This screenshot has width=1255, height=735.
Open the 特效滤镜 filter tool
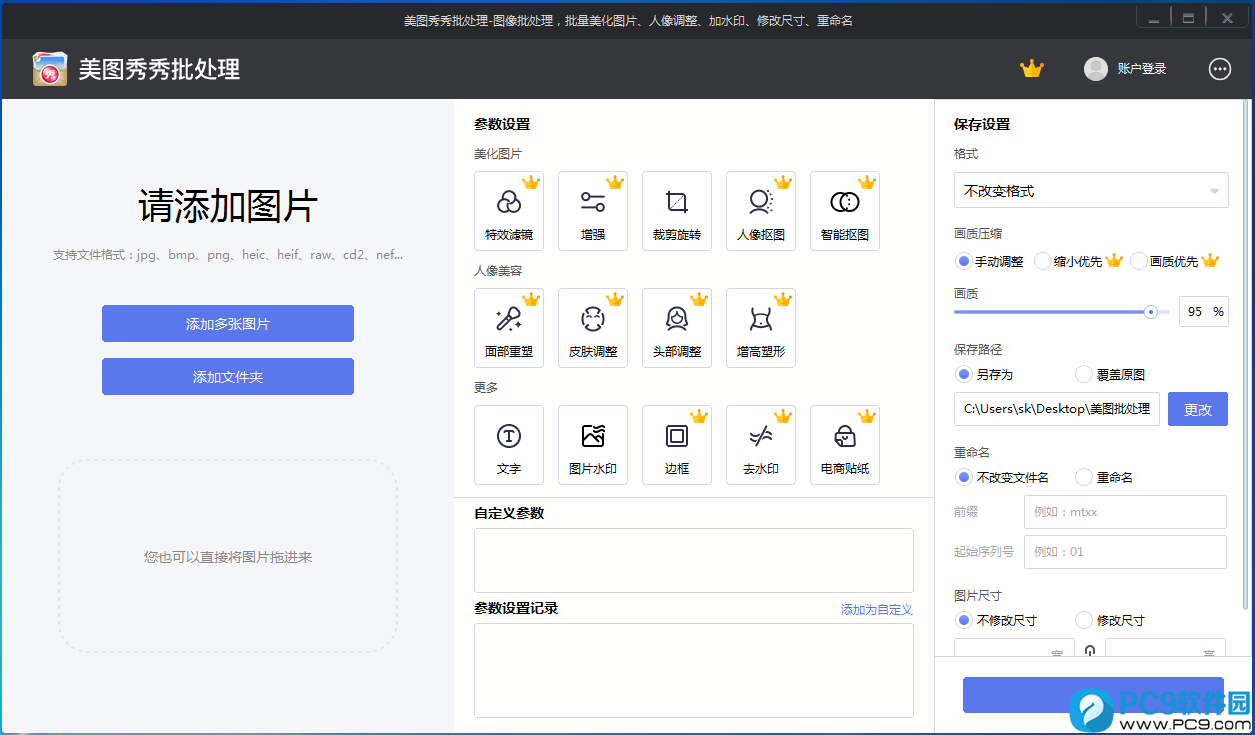pos(509,211)
